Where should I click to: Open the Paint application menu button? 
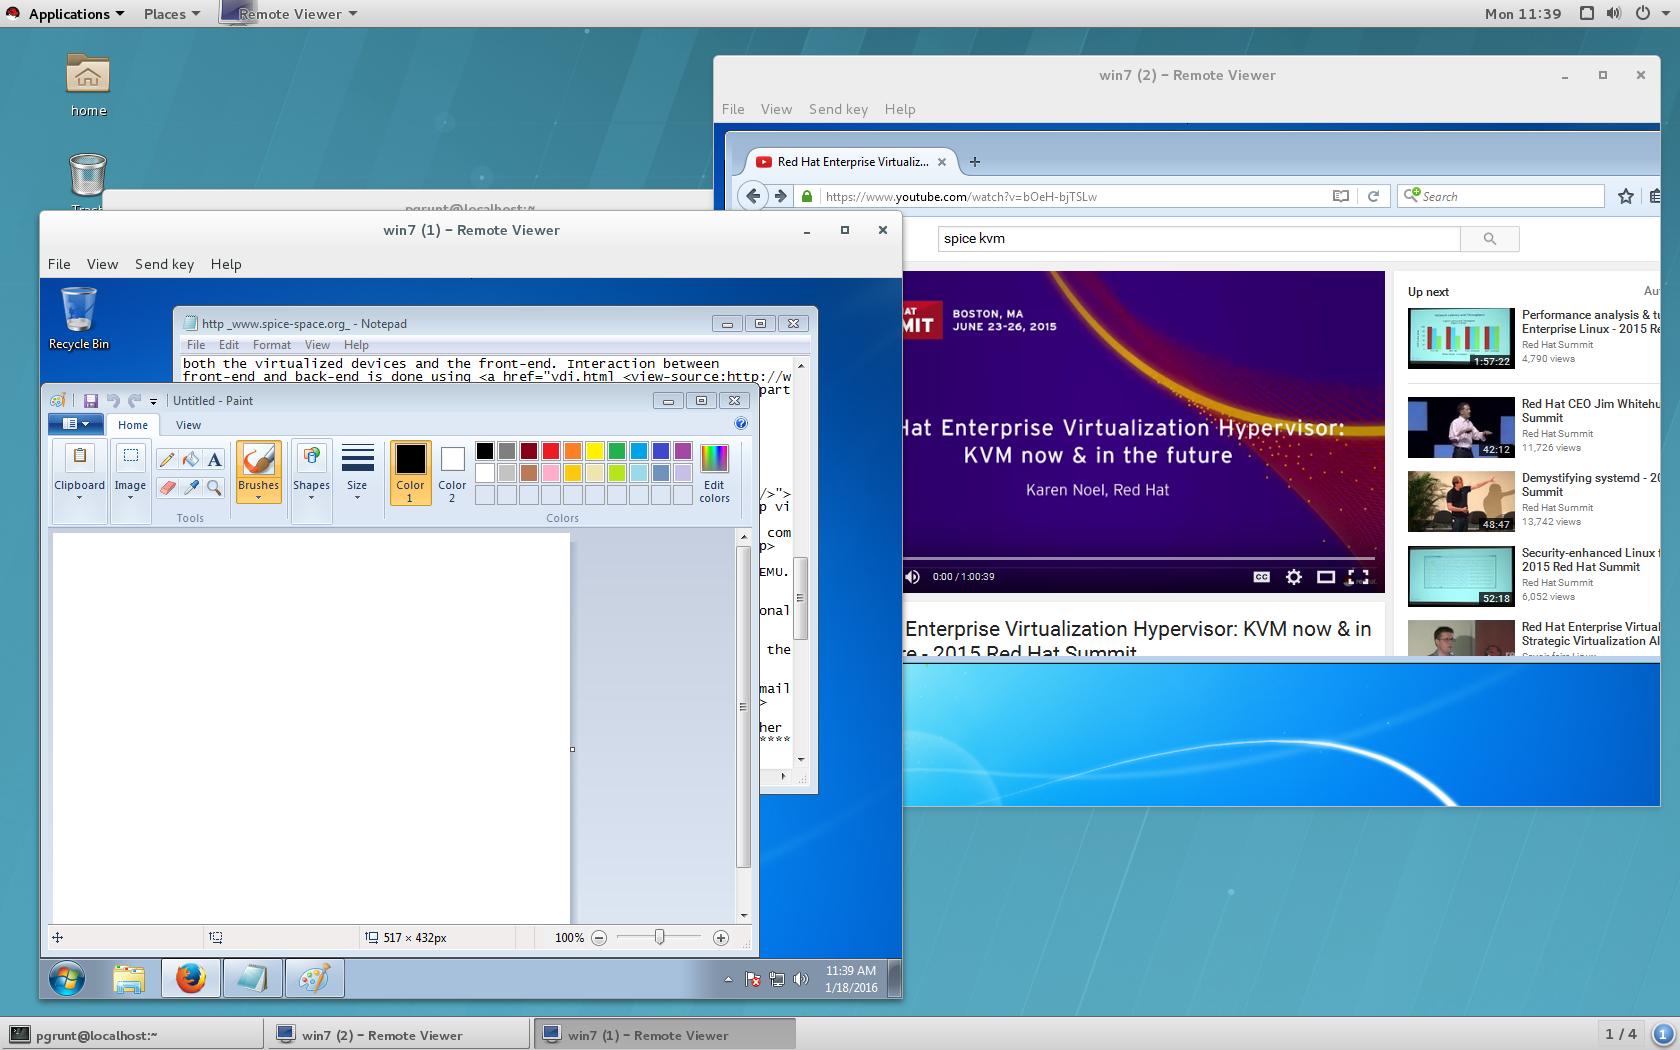coord(76,424)
